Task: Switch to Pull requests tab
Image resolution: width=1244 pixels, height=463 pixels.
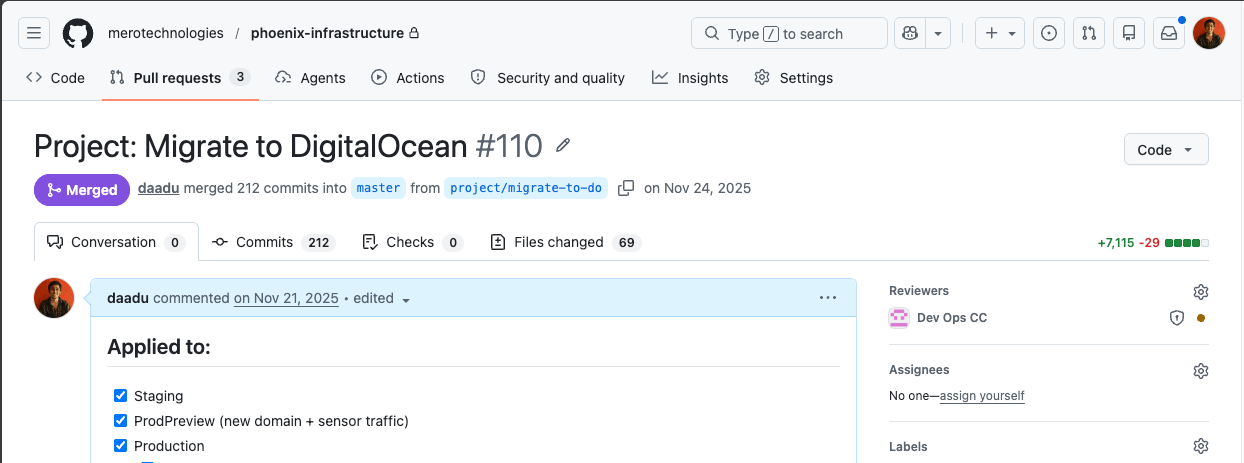Action: [180, 78]
